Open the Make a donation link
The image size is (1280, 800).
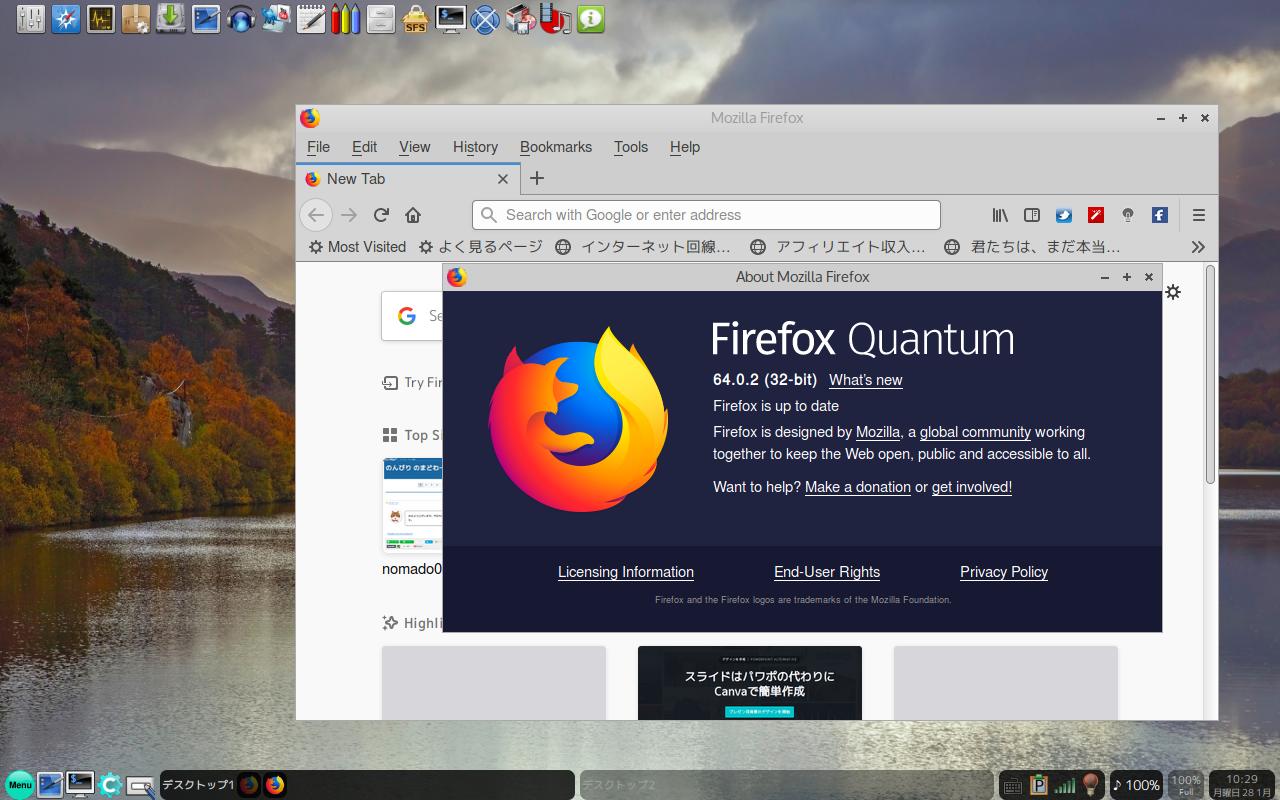pyautogui.click(x=857, y=487)
